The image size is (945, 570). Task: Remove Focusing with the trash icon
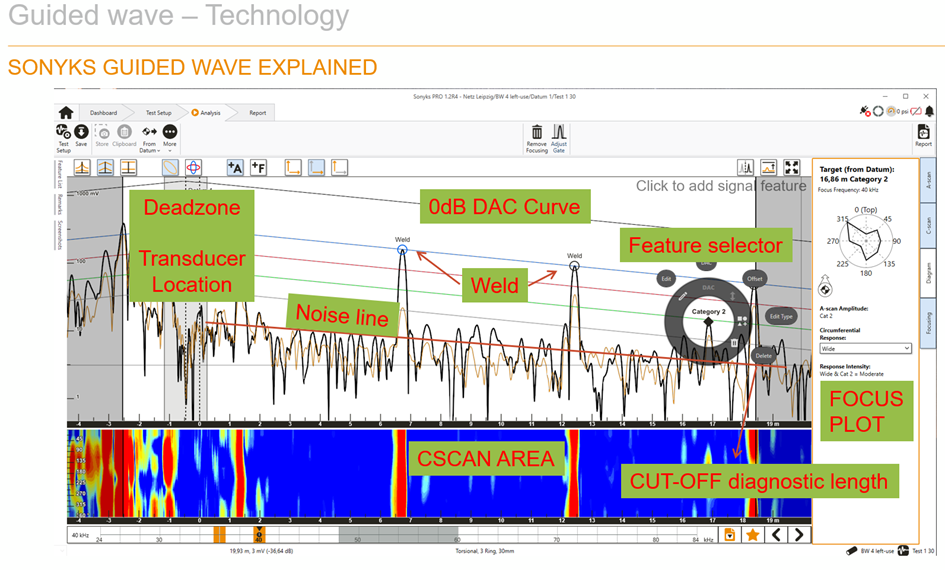click(x=536, y=139)
